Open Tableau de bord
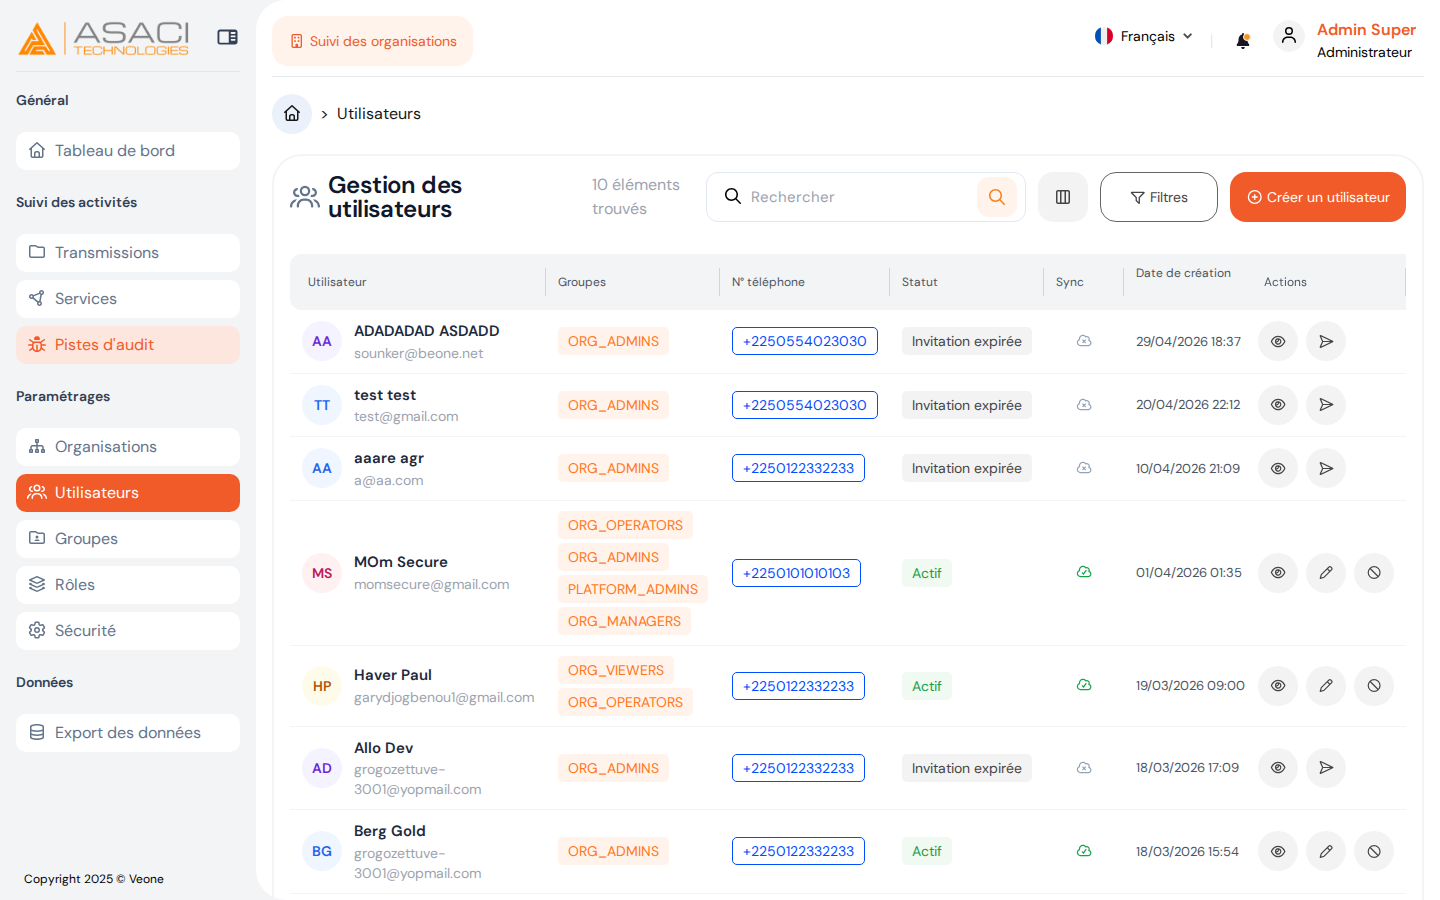 coord(128,151)
